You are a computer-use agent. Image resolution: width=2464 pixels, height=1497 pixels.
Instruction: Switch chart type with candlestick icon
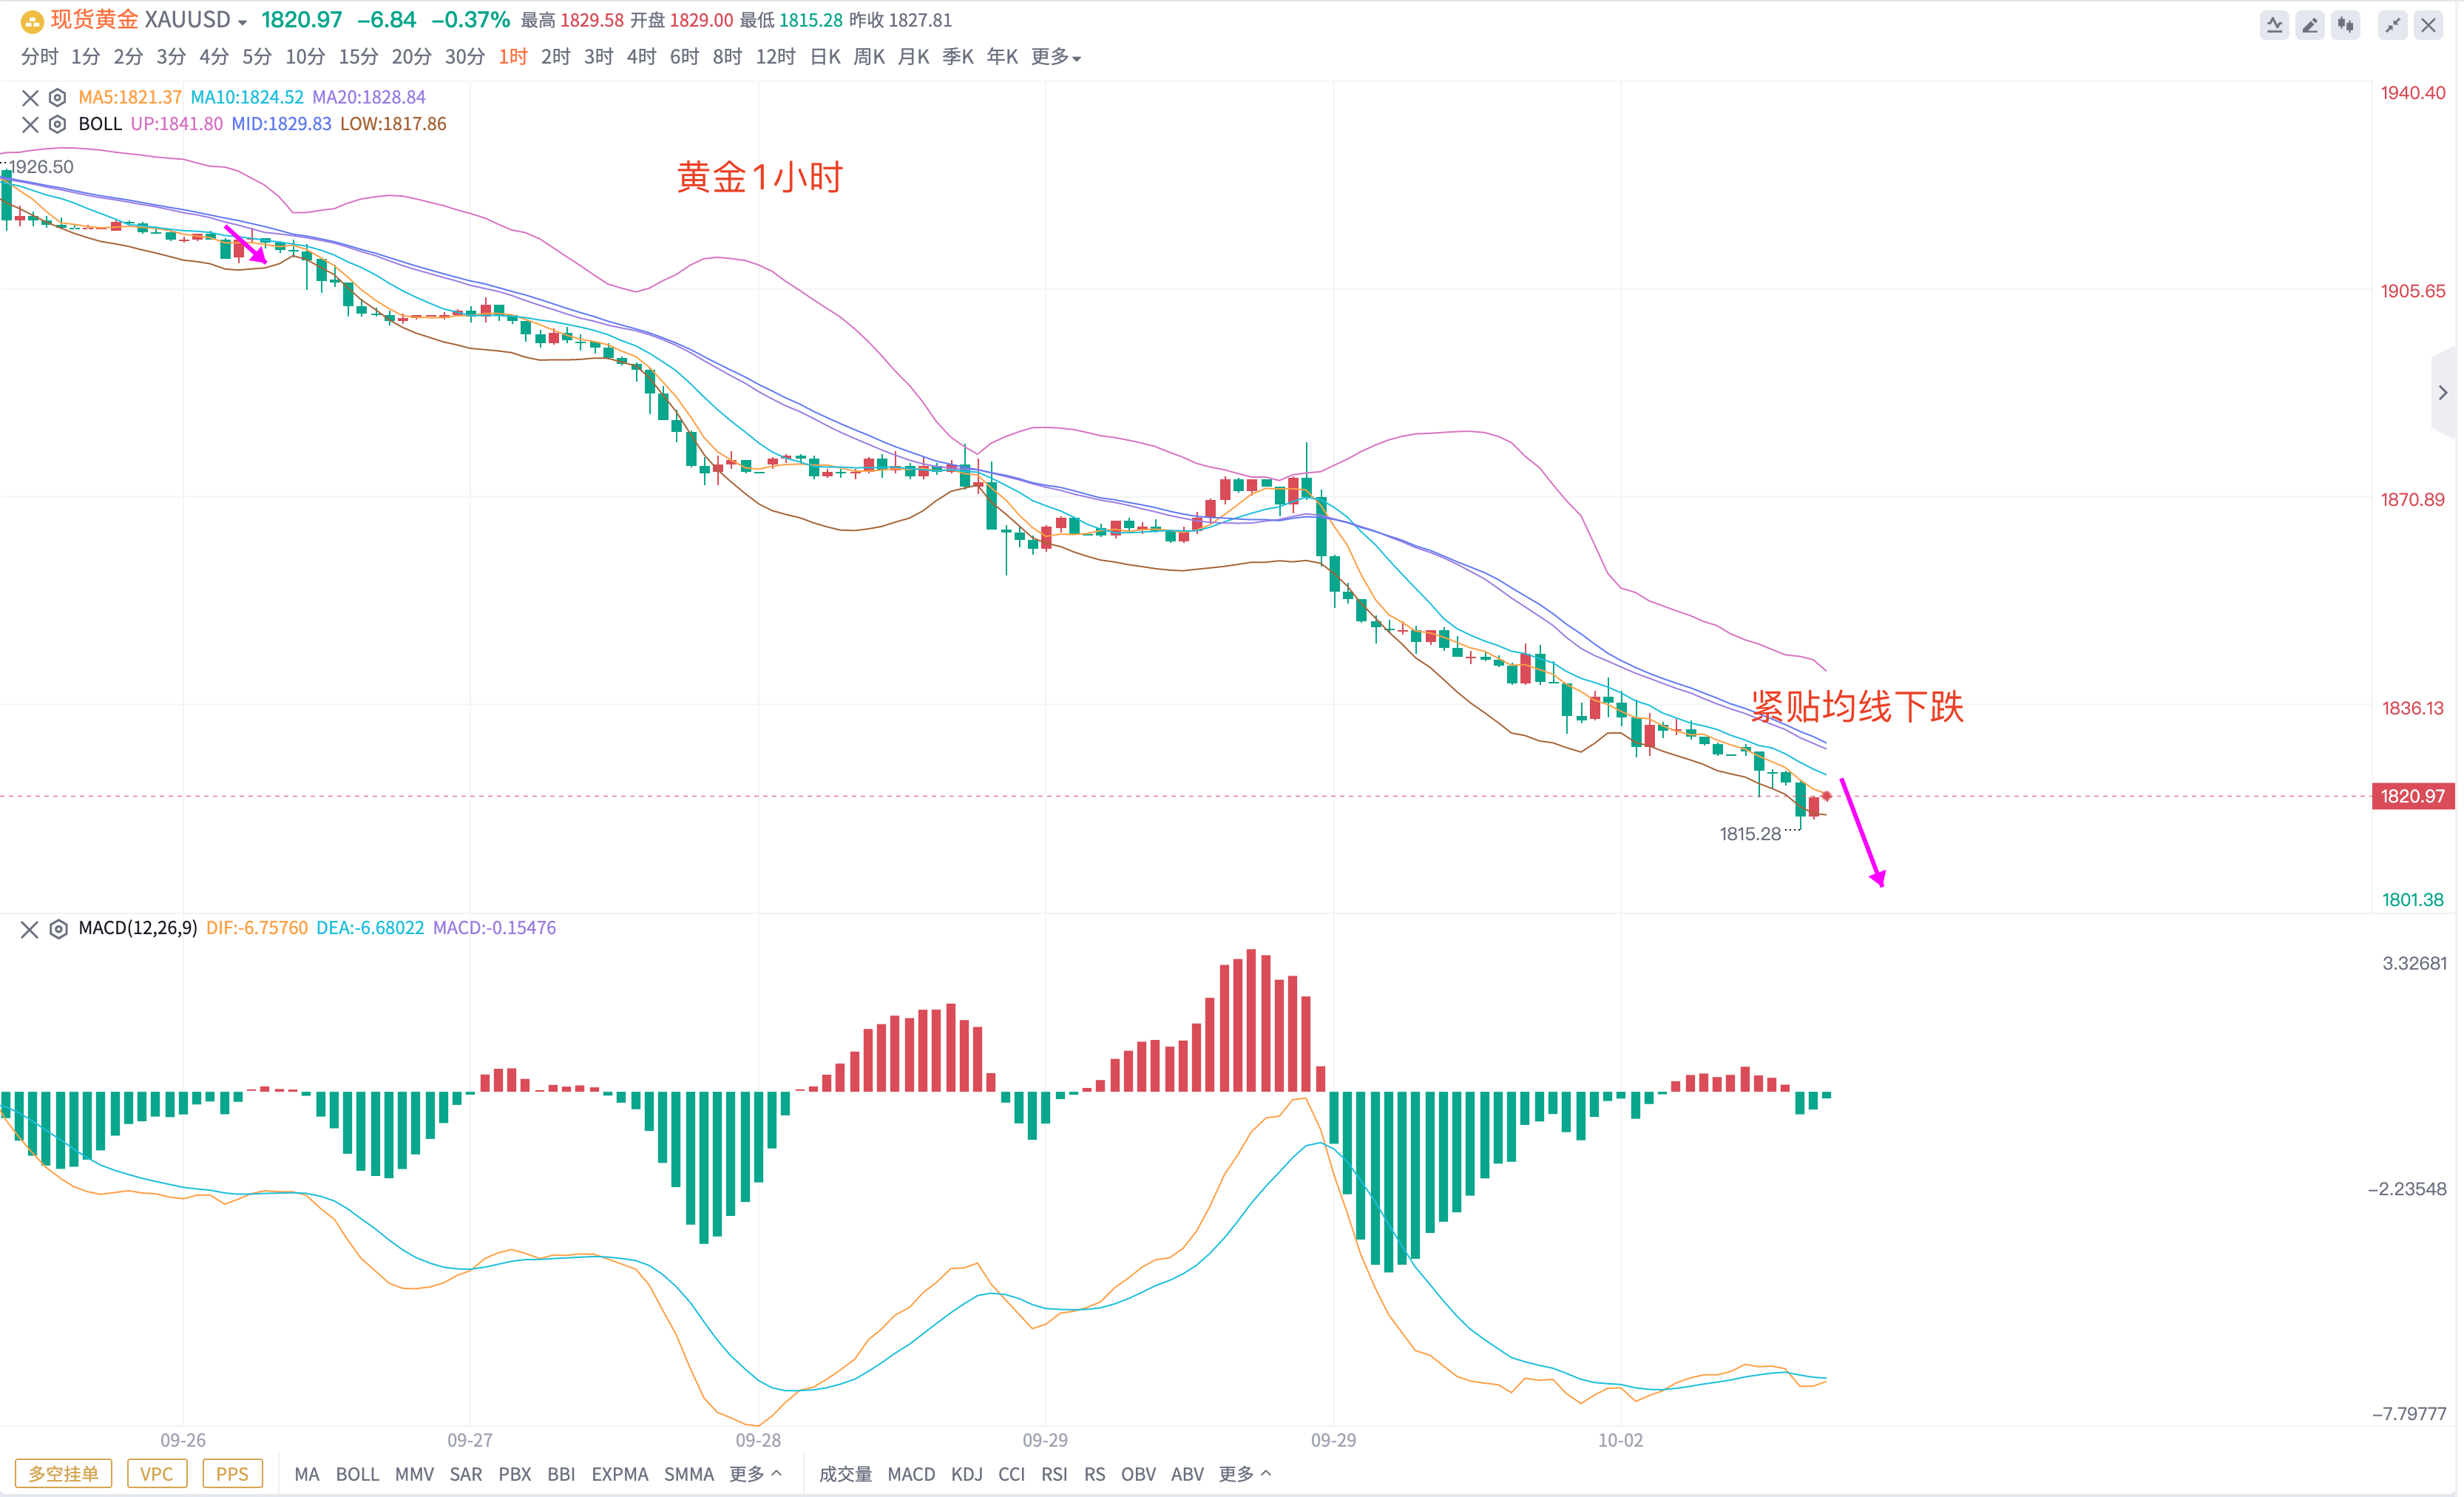[x=2346, y=25]
